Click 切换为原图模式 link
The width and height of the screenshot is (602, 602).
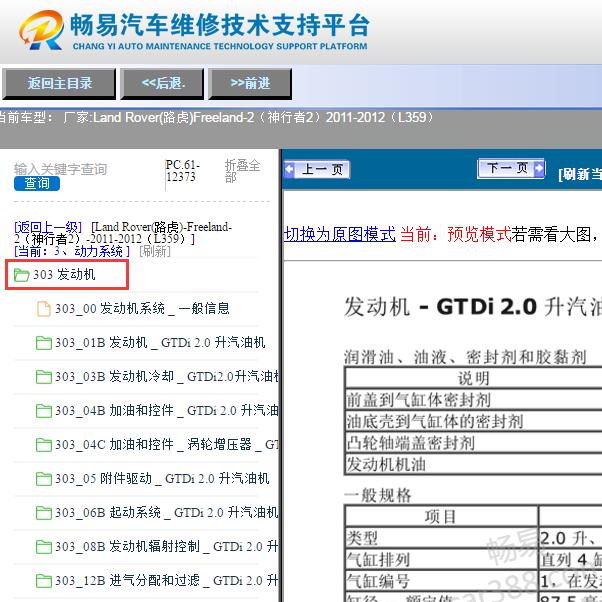[x=340, y=234]
